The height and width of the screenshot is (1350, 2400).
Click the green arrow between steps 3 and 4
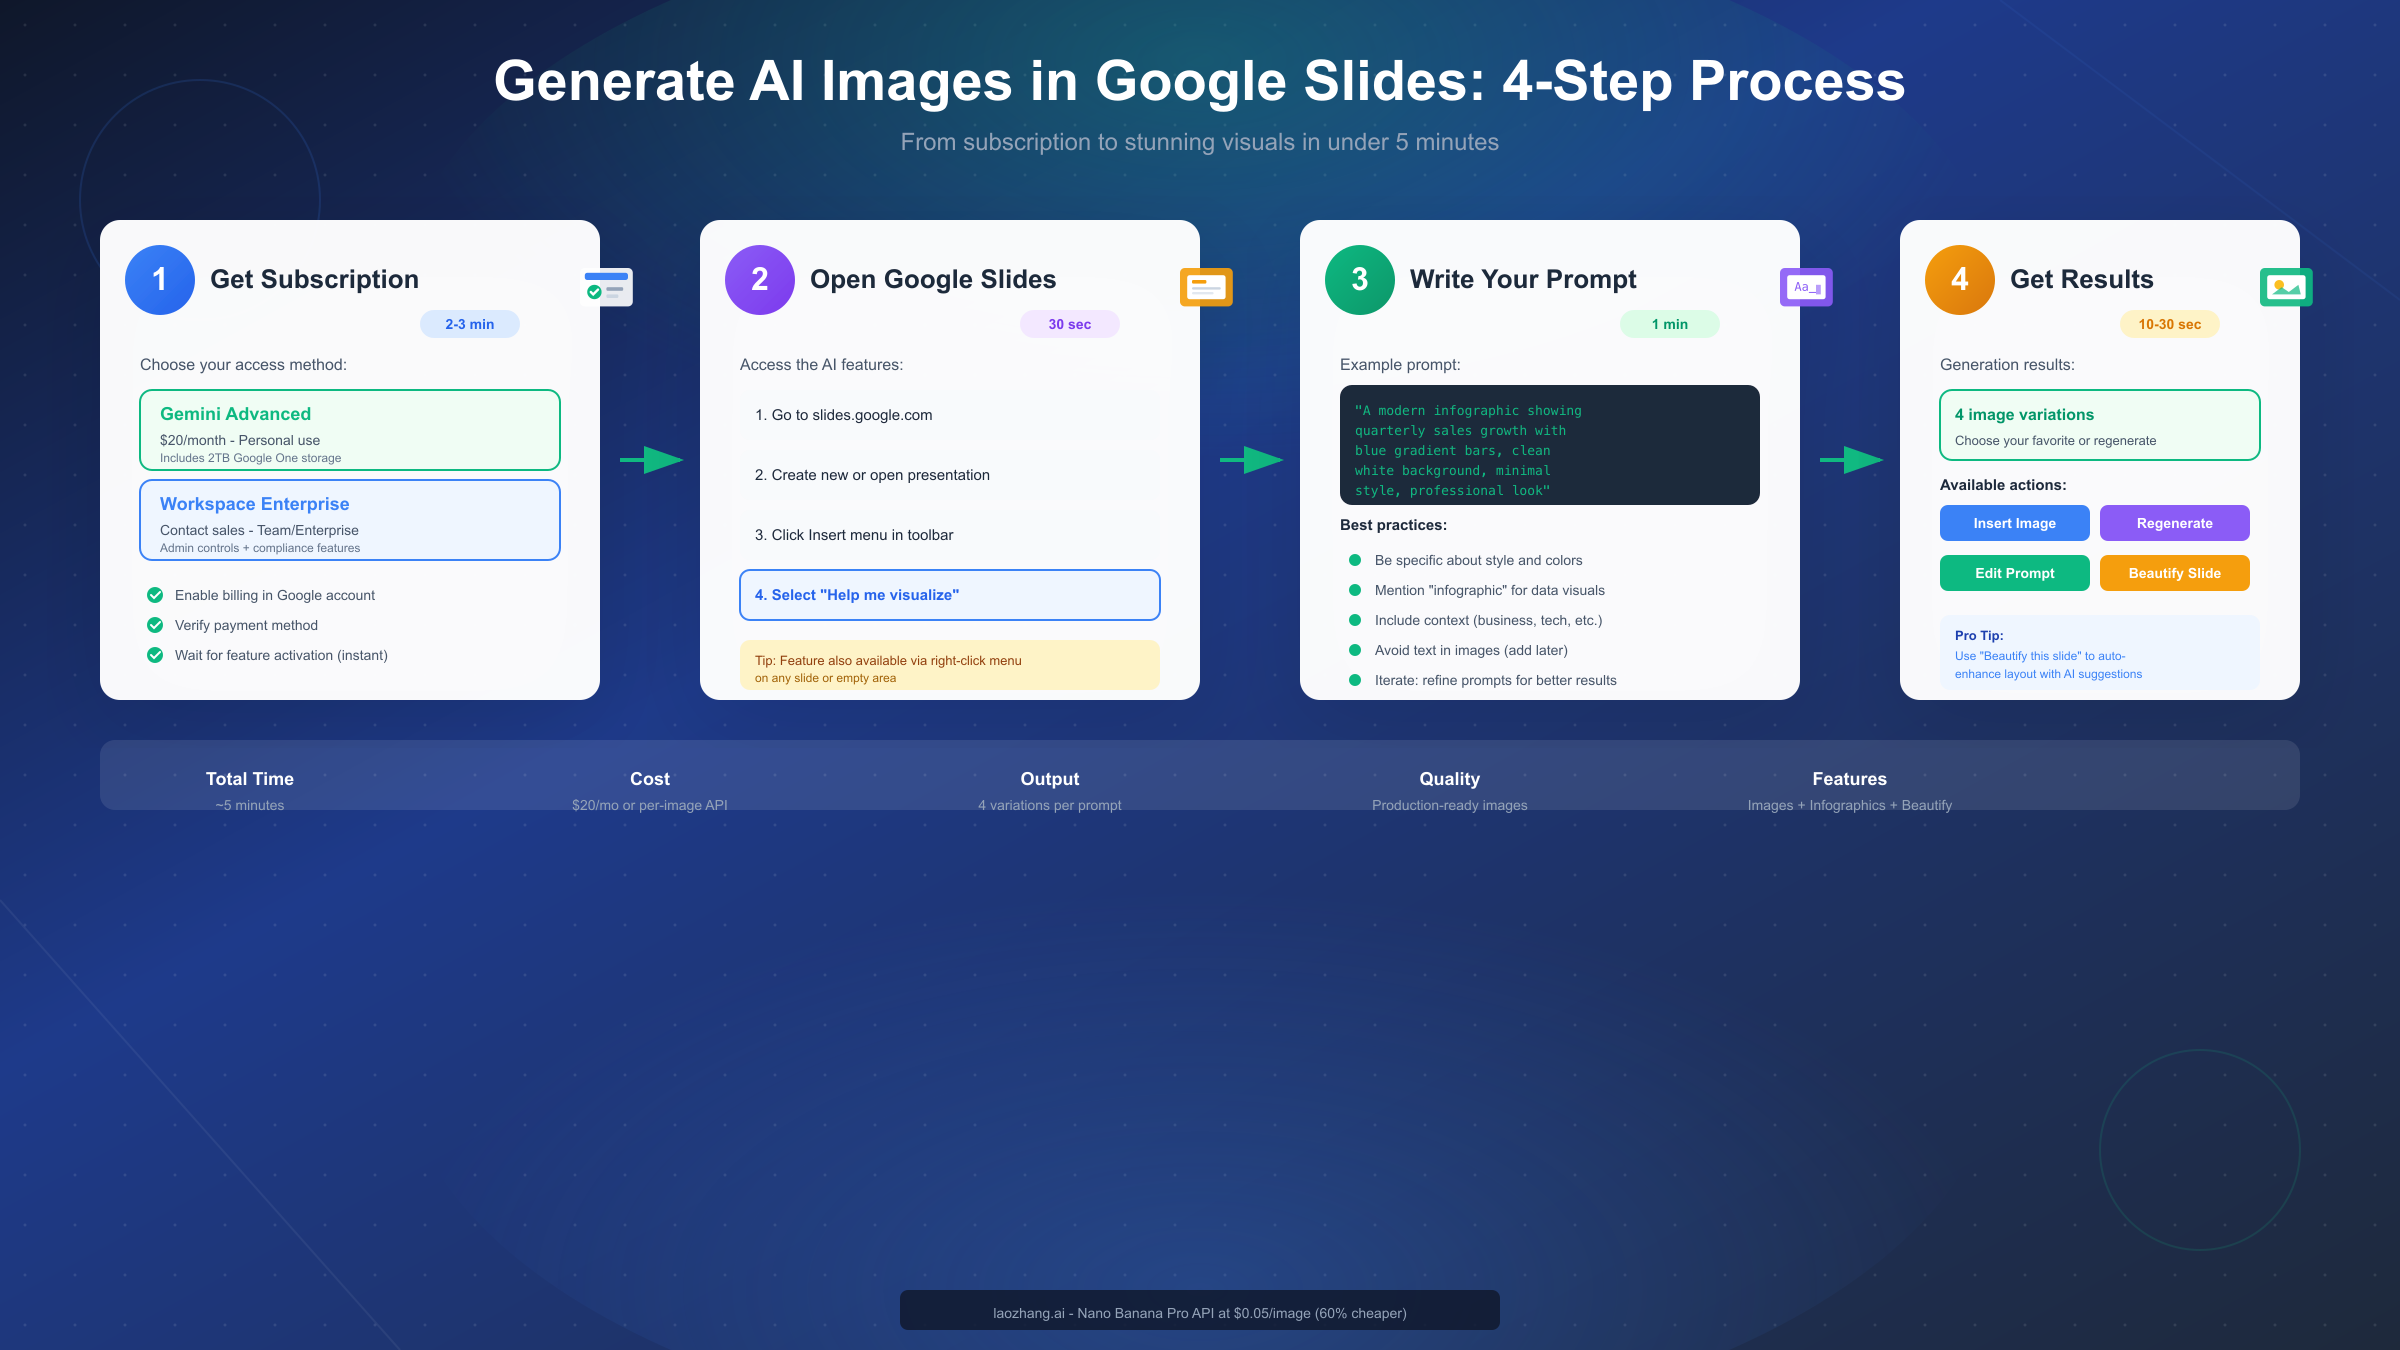pyautogui.click(x=1850, y=460)
